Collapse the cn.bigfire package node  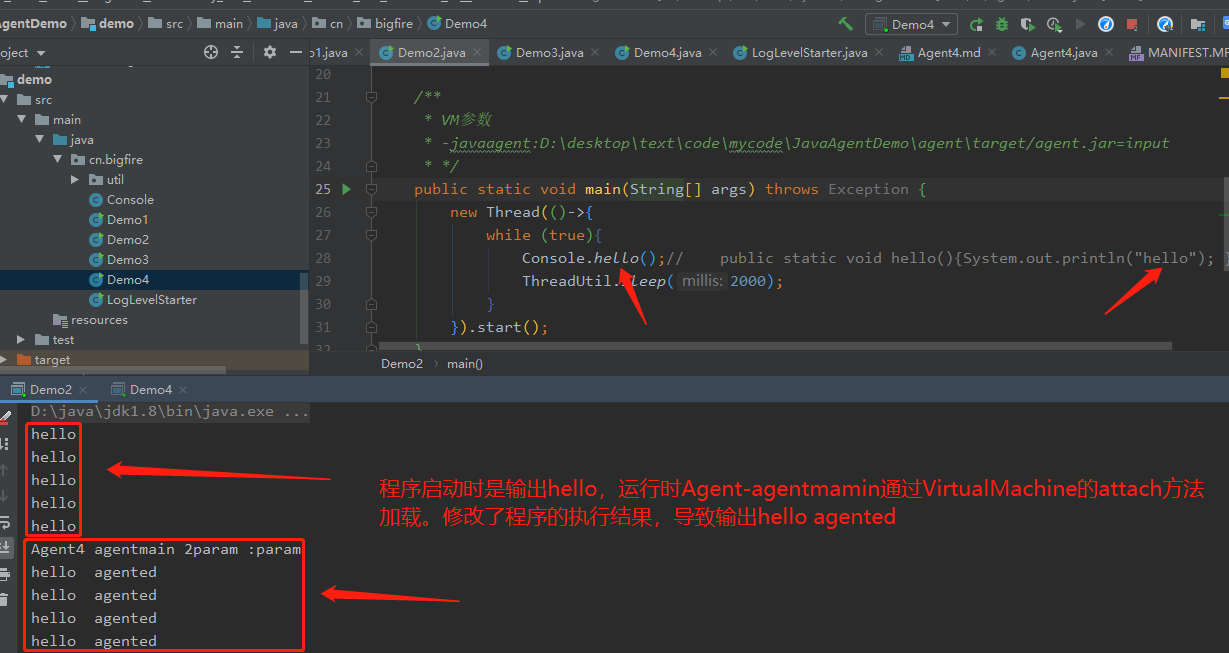point(58,160)
